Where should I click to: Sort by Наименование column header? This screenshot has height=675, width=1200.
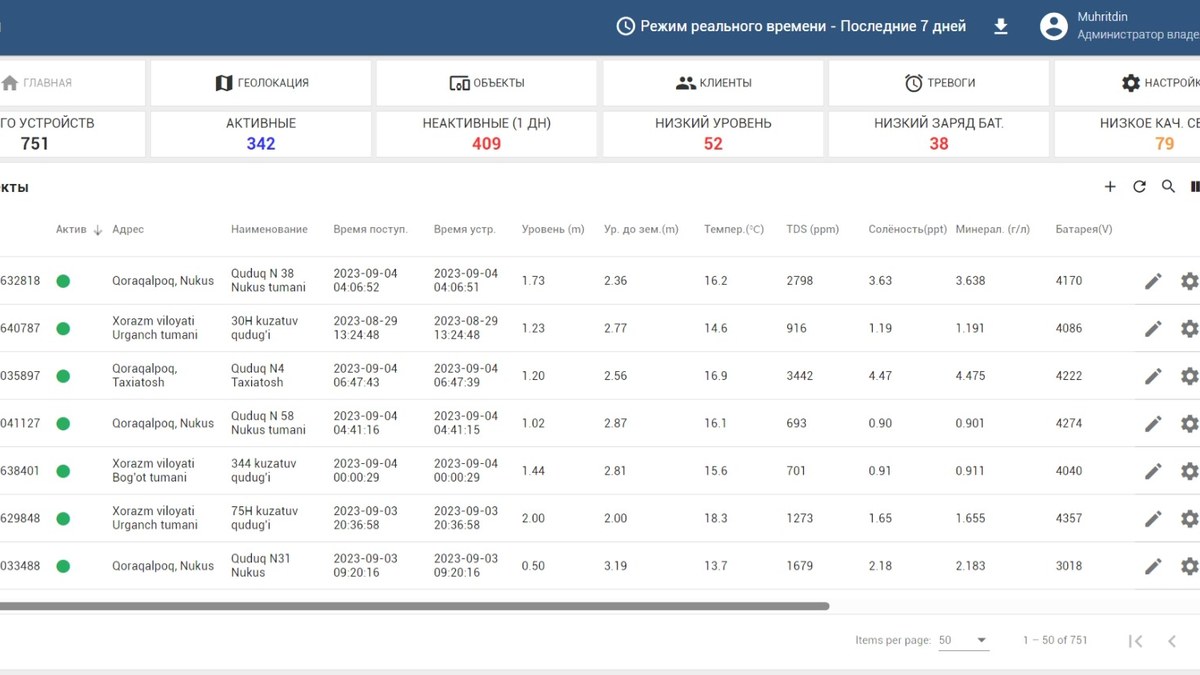(x=269, y=230)
